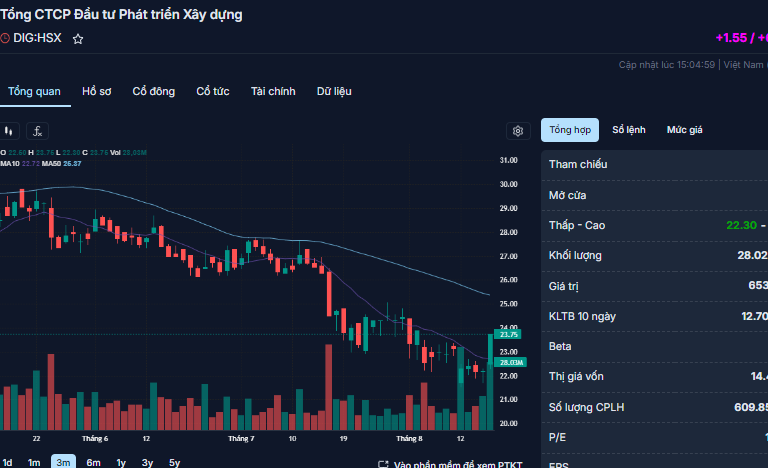Image resolution: width=768 pixels, height=468 pixels.
Task: Open the Hồ sơ tab
Action: [x=96, y=92]
